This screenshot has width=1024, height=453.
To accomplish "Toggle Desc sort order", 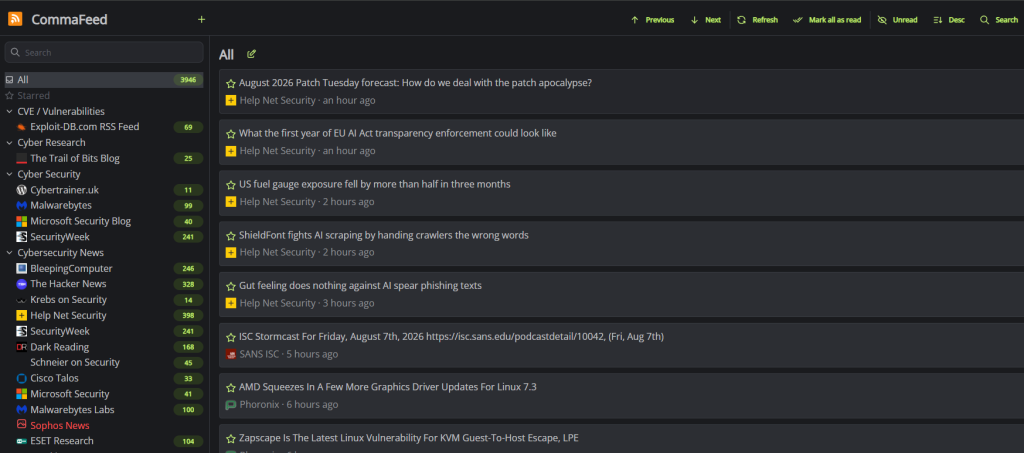I will click(x=949, y=20).
